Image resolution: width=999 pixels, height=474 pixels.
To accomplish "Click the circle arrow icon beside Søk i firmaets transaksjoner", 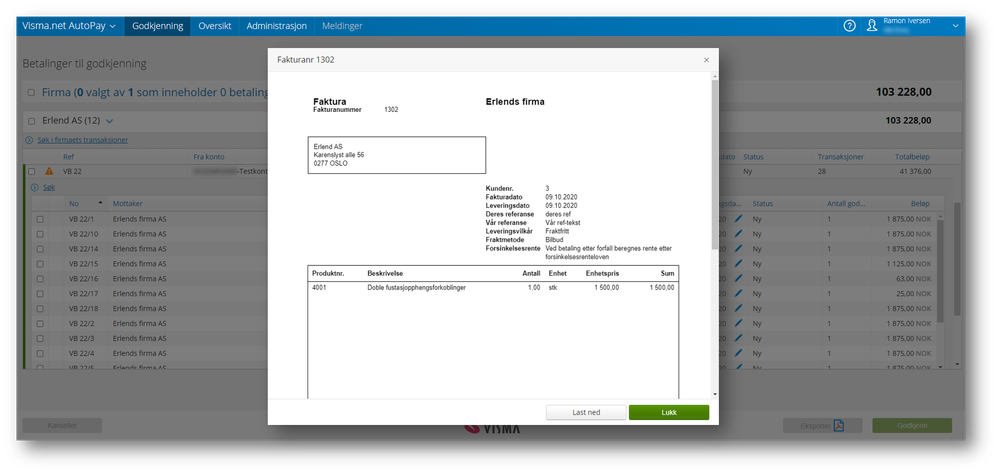I will [x=29, y=140].
